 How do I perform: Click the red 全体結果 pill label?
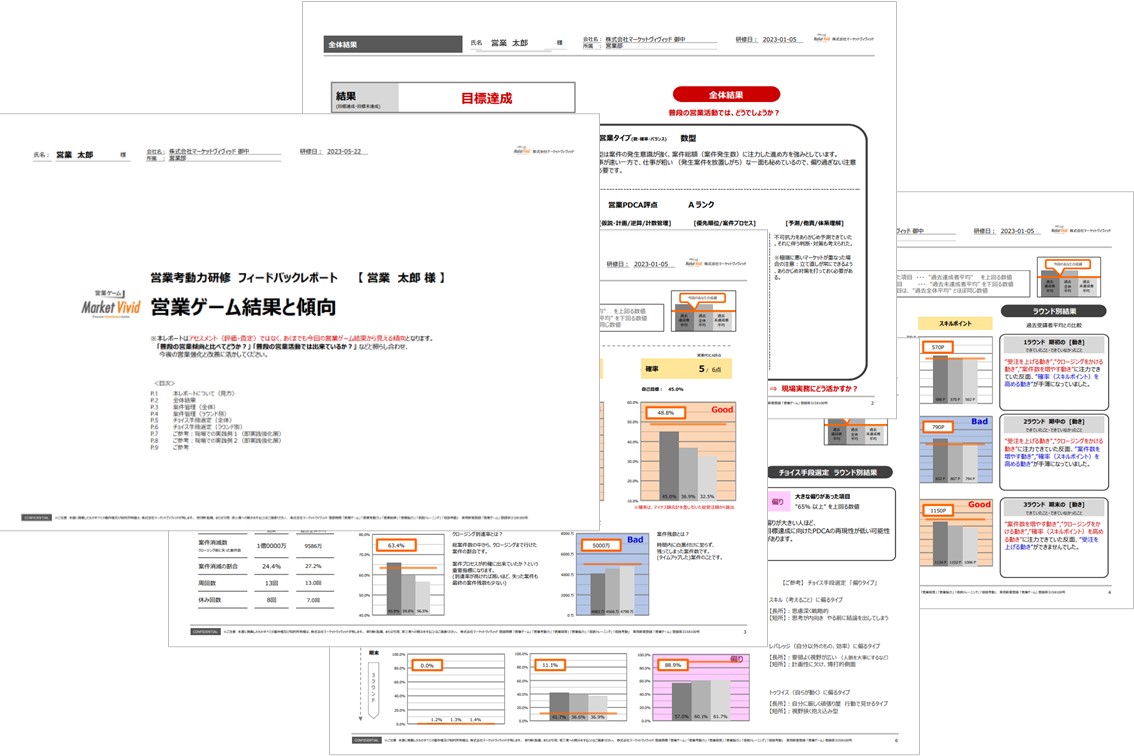726,95
